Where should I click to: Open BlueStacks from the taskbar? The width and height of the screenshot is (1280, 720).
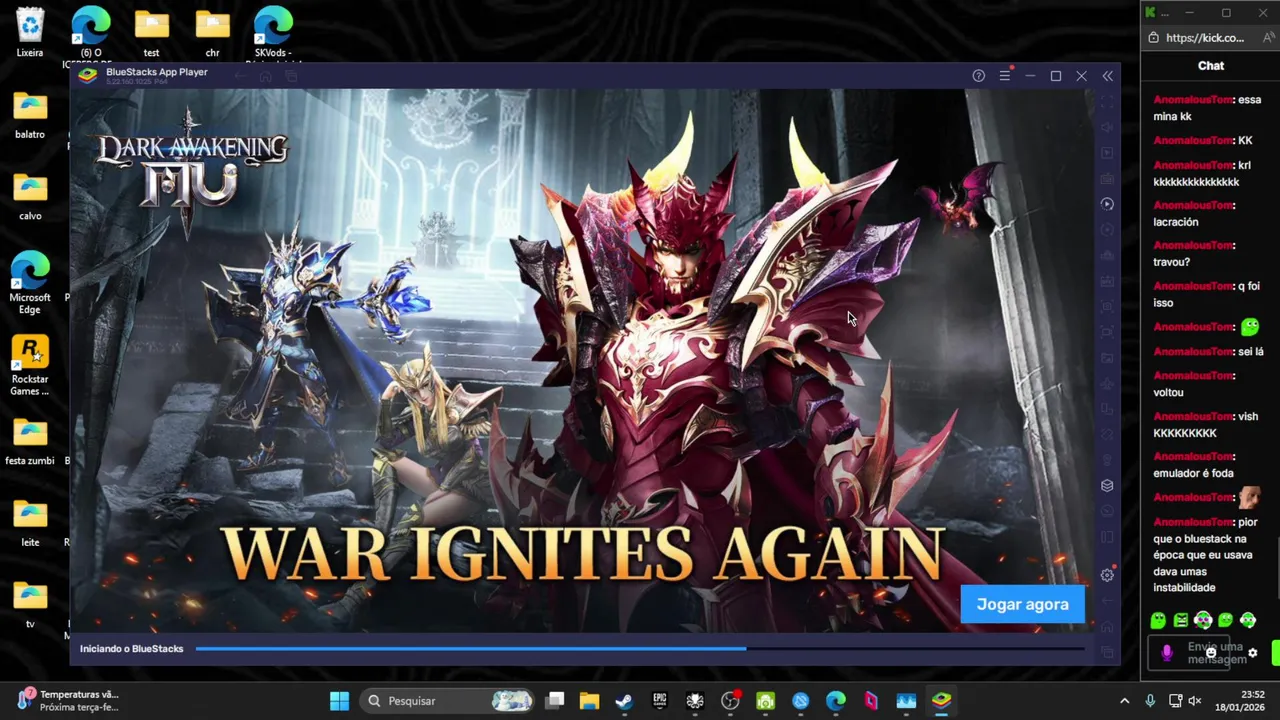click(x=941, y=701)
